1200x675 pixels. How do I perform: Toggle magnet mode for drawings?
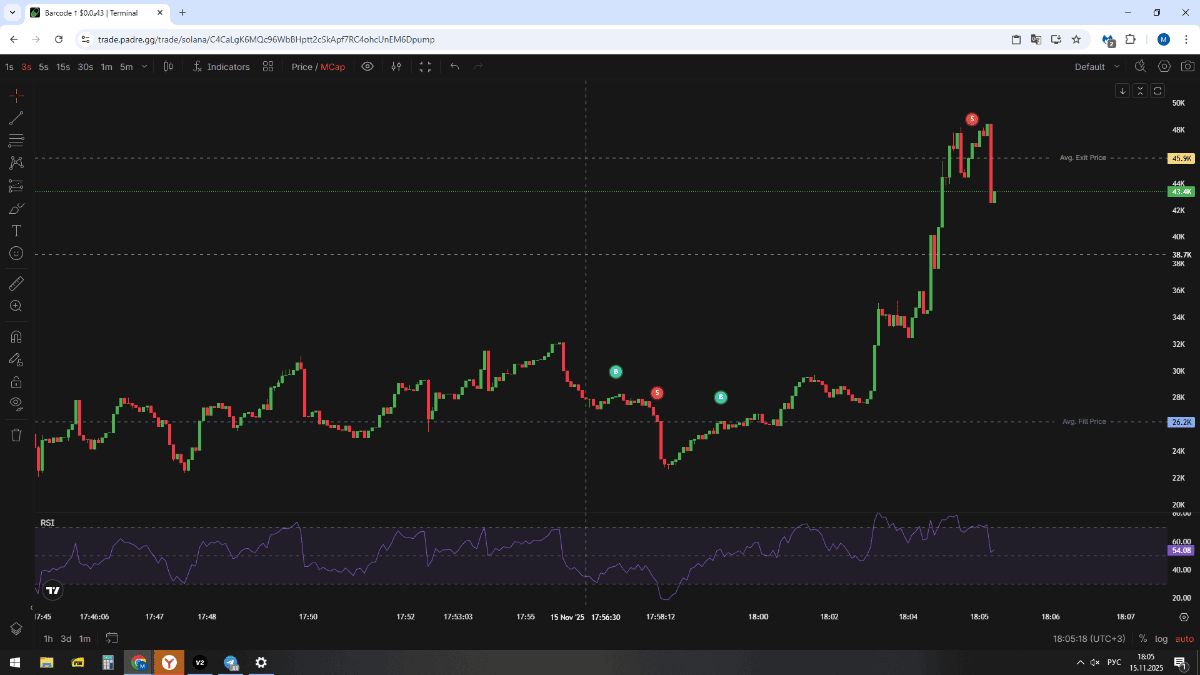click(x=16, y=337)
